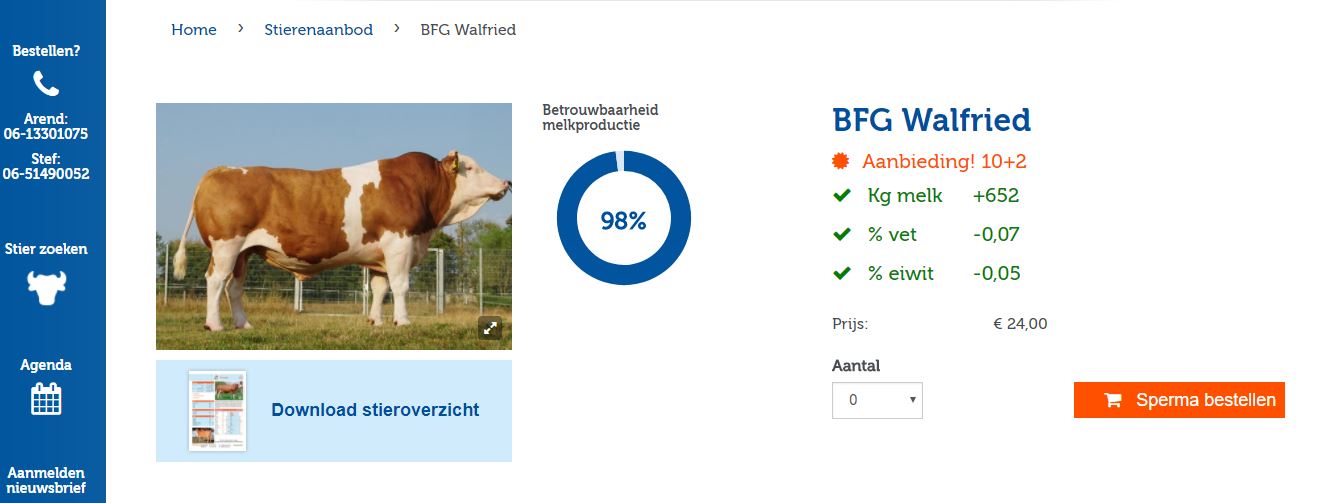Open the Agenda calendar icon
This screenshot has width=1321, height=503.
[46, 399]
